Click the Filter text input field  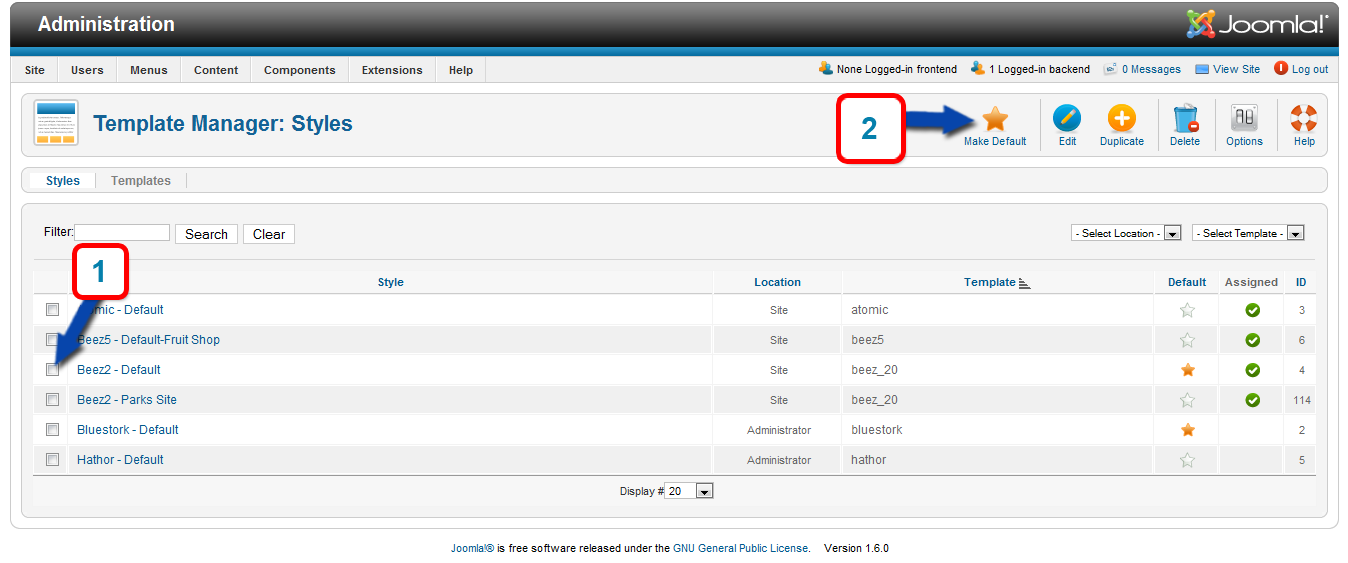pos(123,232)
